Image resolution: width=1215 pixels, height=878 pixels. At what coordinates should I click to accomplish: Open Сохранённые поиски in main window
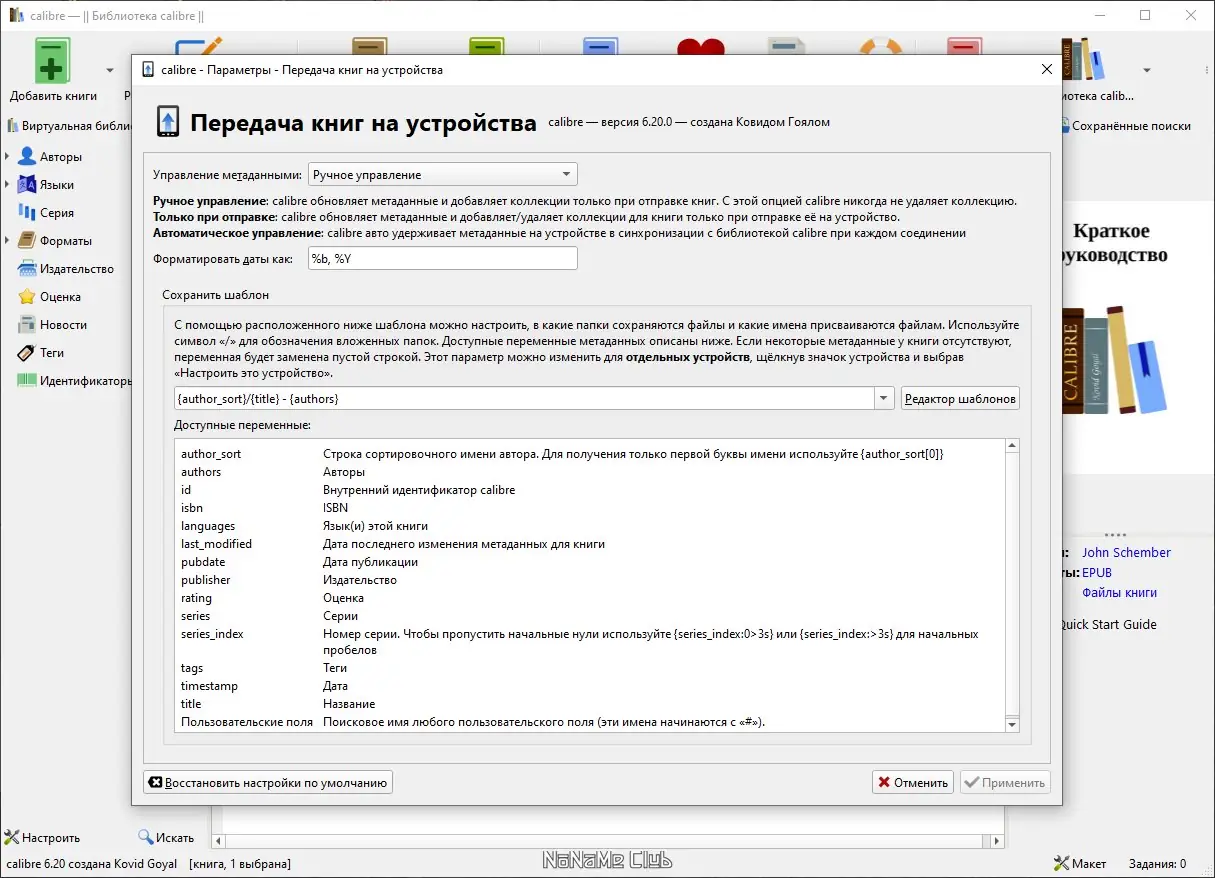1126,126
